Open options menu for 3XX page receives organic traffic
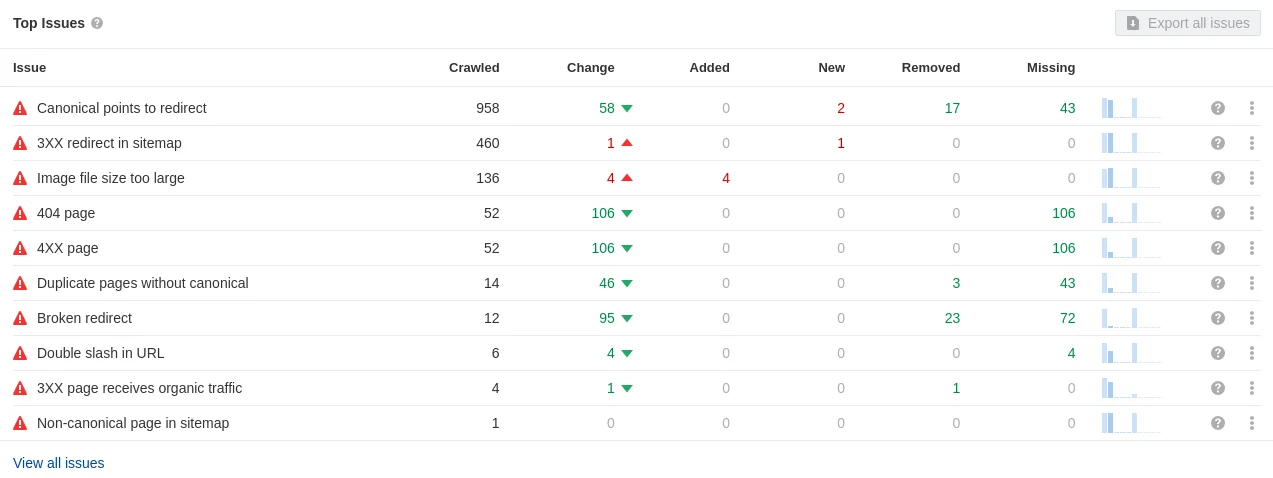Screen dimensions: 1273x478 click(1251, 388)
